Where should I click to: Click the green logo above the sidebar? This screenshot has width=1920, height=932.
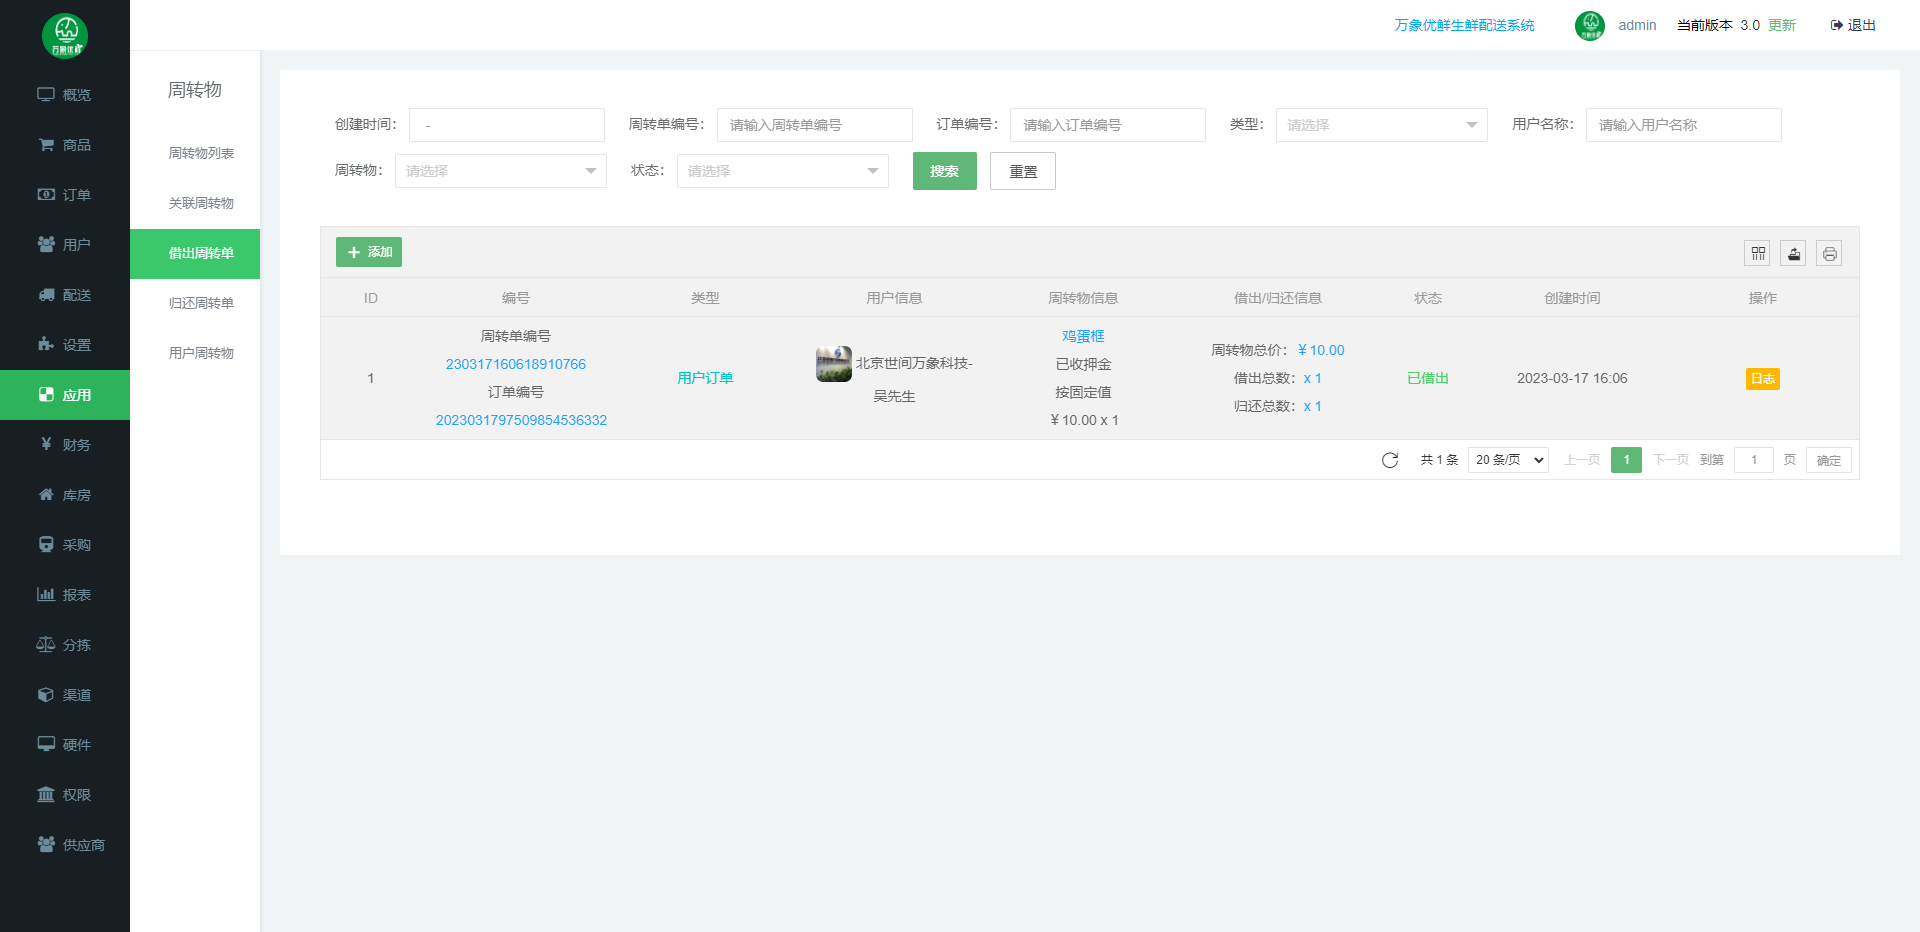(65, 36)
